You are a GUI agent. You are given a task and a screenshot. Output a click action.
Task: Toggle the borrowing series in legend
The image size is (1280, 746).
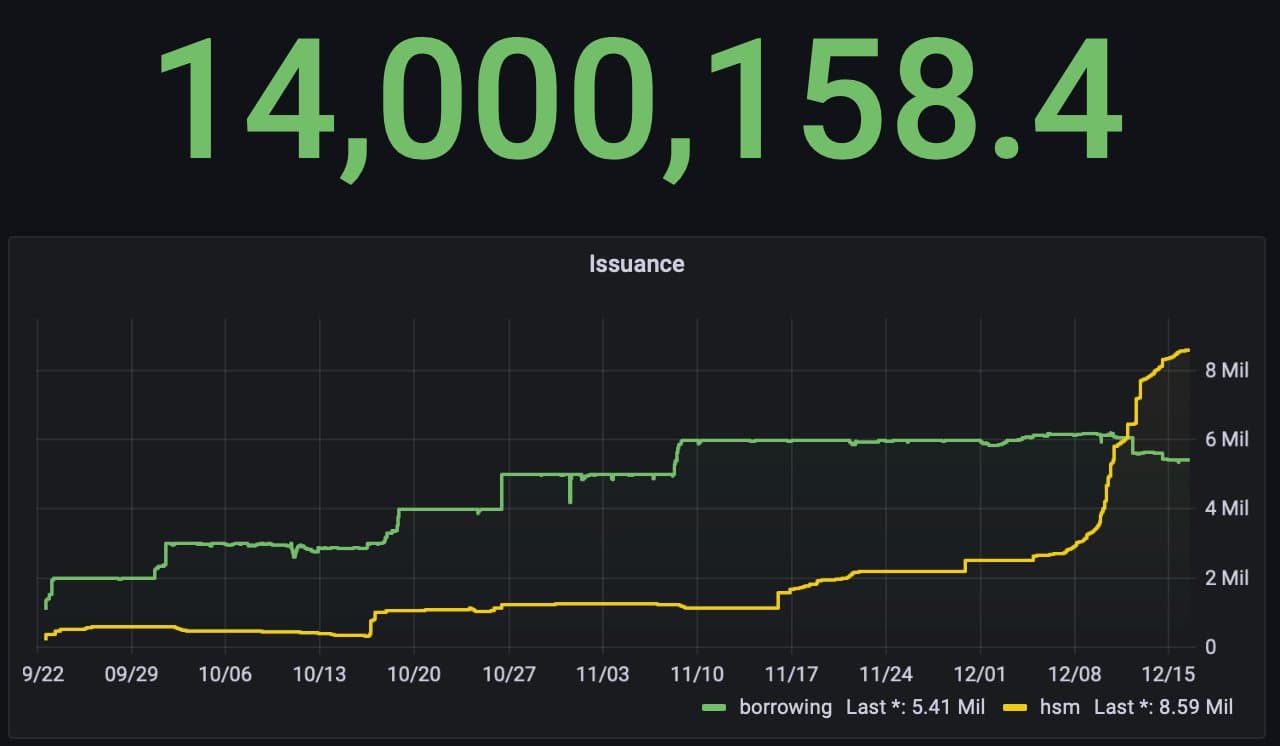[x=785, y=707]
